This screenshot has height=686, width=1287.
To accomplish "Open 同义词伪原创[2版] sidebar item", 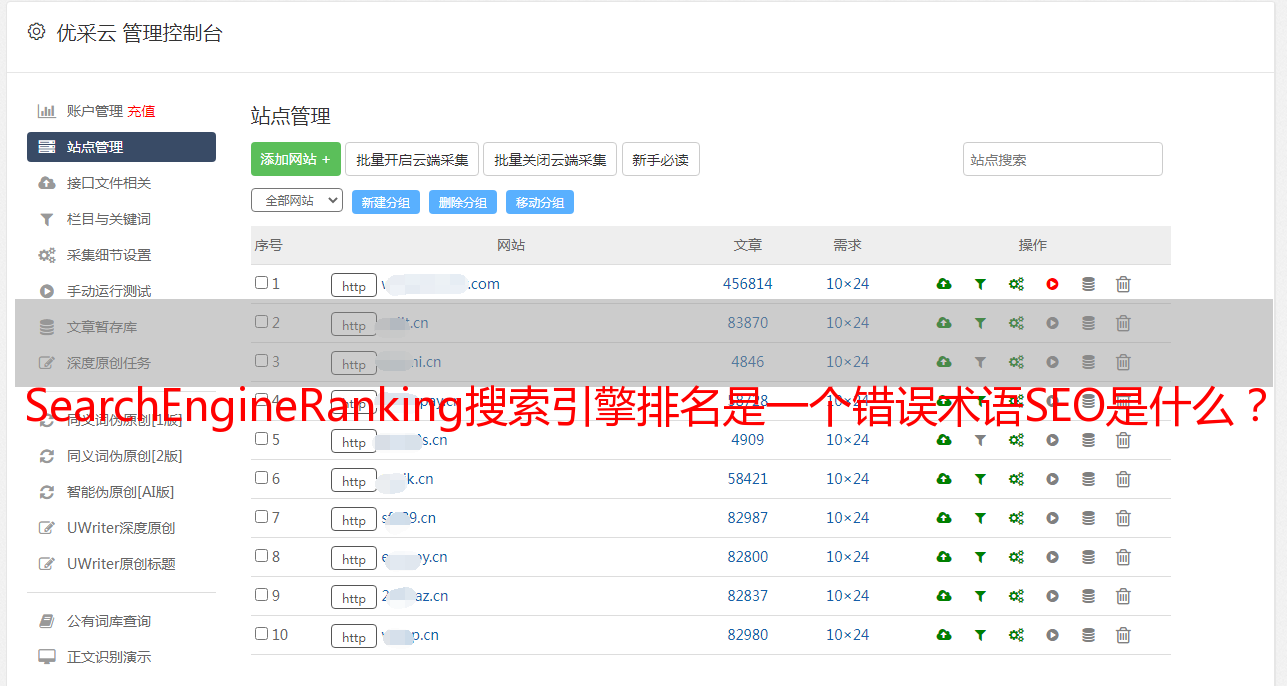I will (124, 456).
